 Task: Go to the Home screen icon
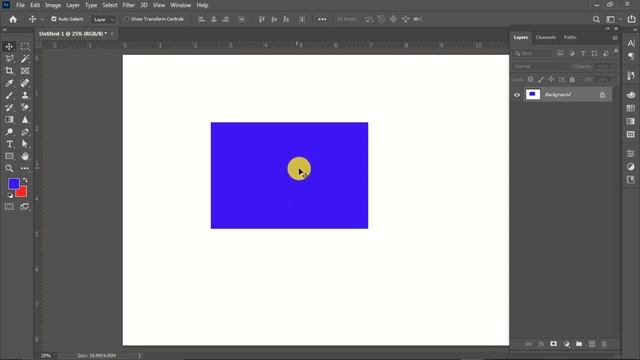pyautogui.click(x=13, y=19)
